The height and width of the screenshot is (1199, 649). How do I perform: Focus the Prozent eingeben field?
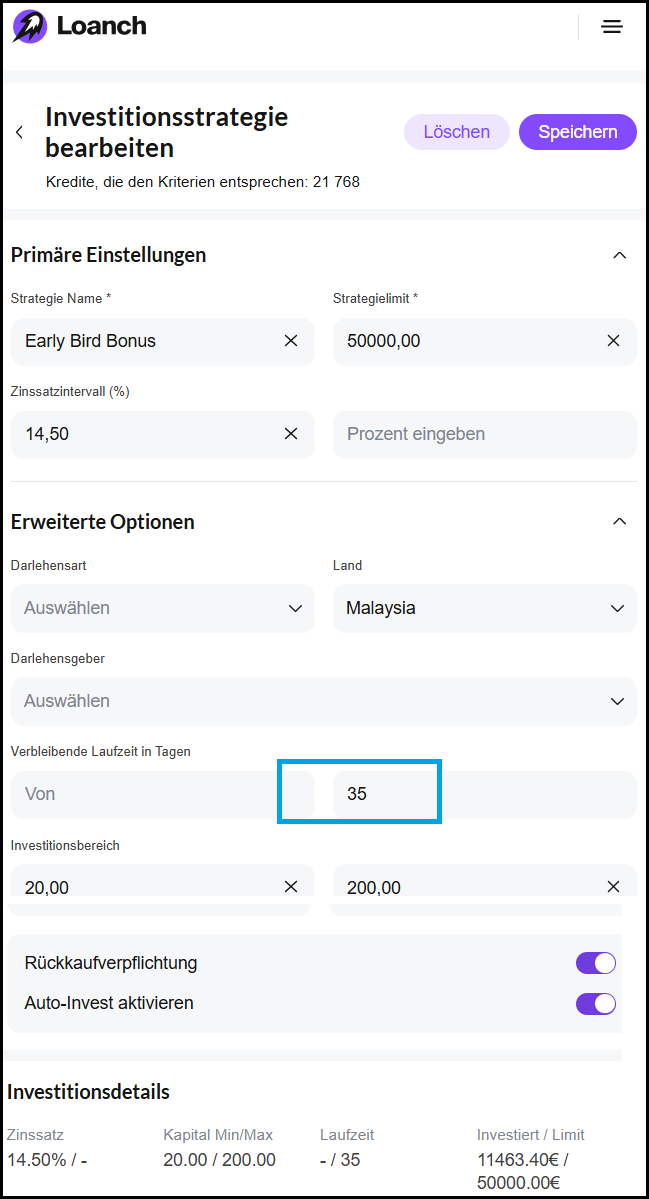click(x=484, y=434)
